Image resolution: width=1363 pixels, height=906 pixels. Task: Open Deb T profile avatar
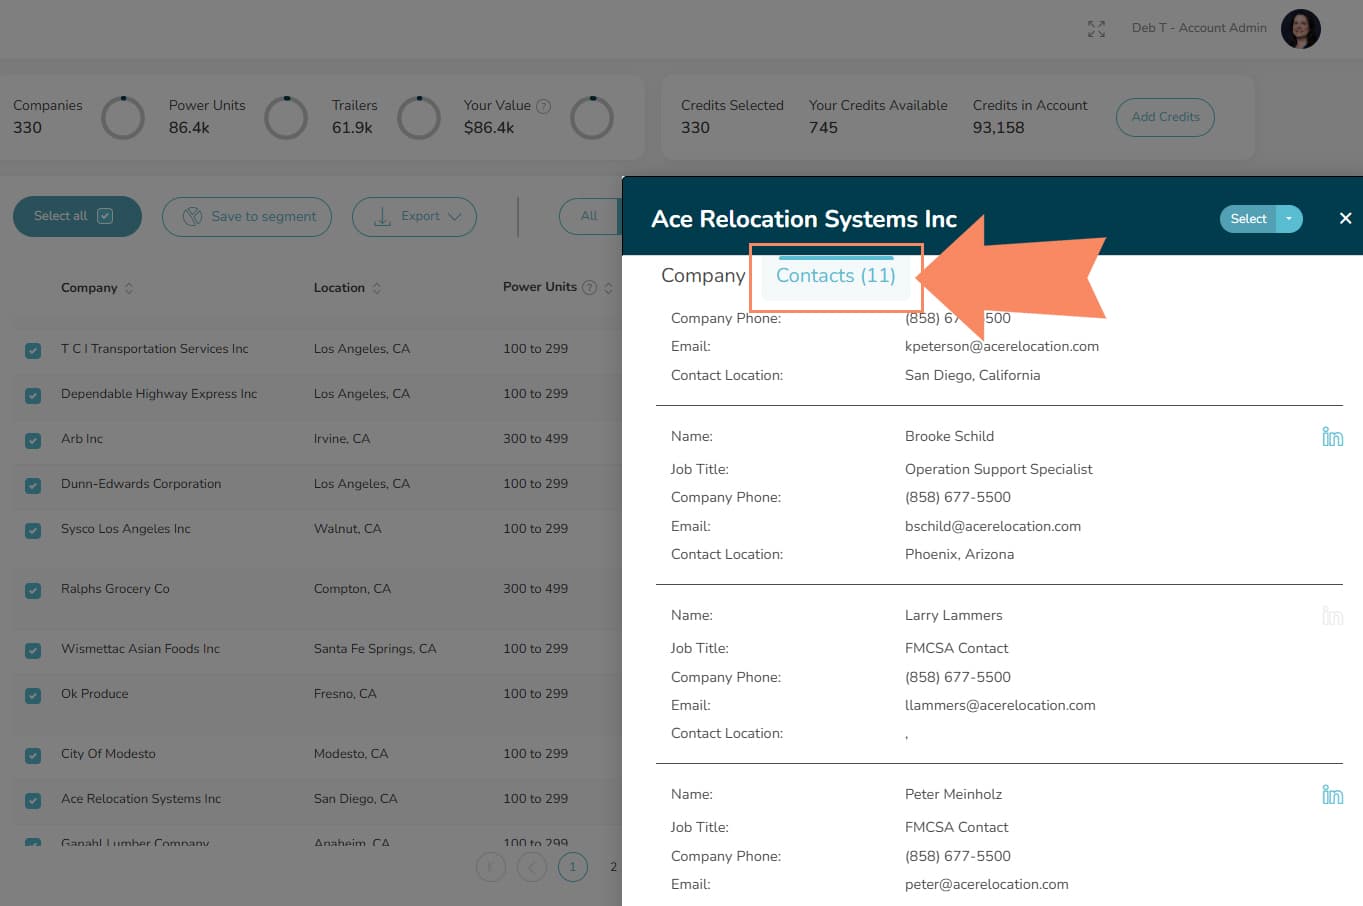(1300, 29)
